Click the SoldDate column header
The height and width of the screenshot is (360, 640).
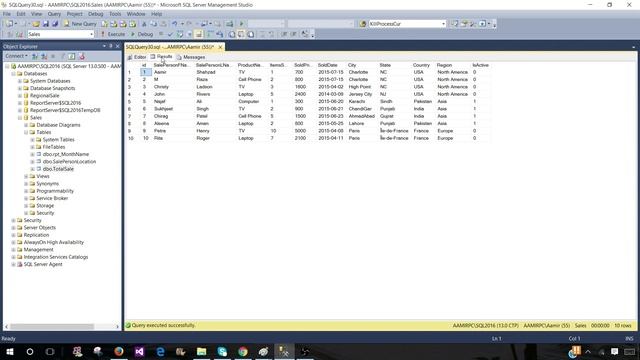coord(327,65)
